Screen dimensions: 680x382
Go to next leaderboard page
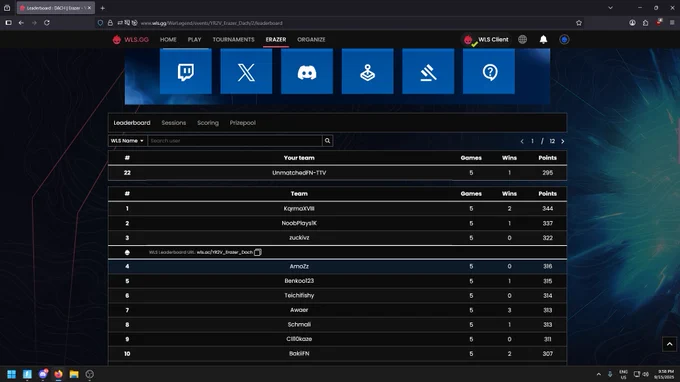point(563,141)
